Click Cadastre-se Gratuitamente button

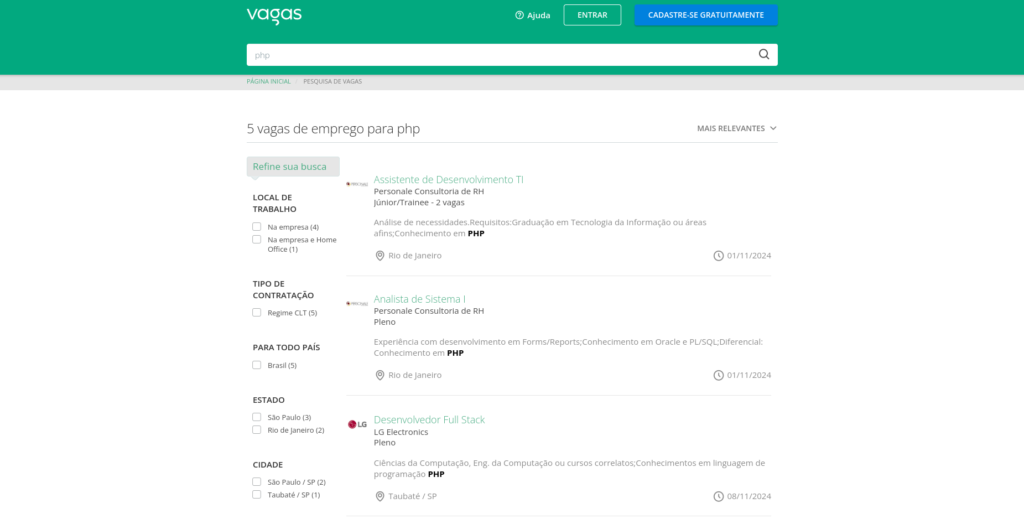[x=706, y=15]
